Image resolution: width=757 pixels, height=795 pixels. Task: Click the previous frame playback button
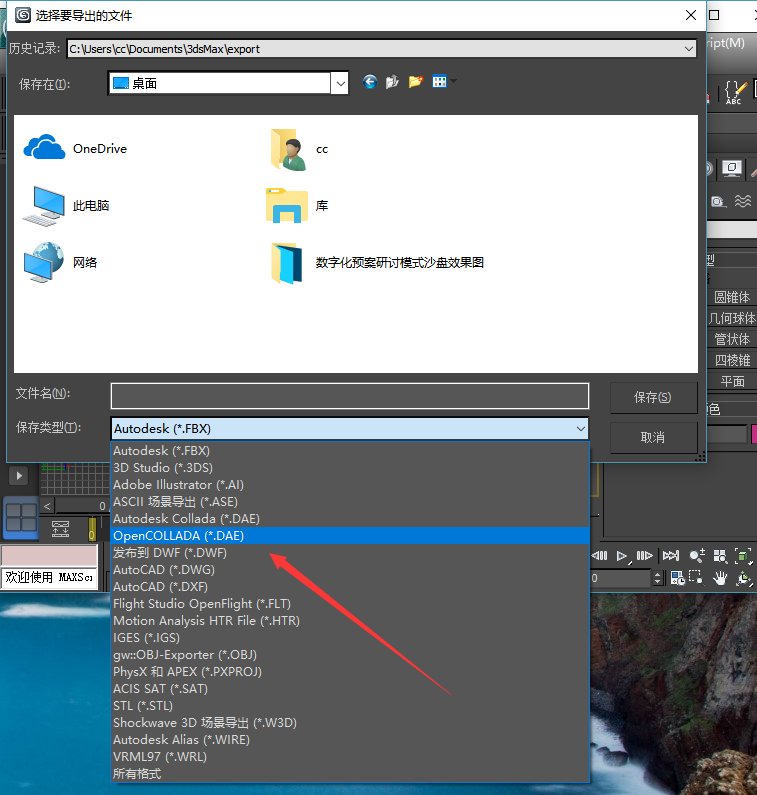click(x=600, y=556)
